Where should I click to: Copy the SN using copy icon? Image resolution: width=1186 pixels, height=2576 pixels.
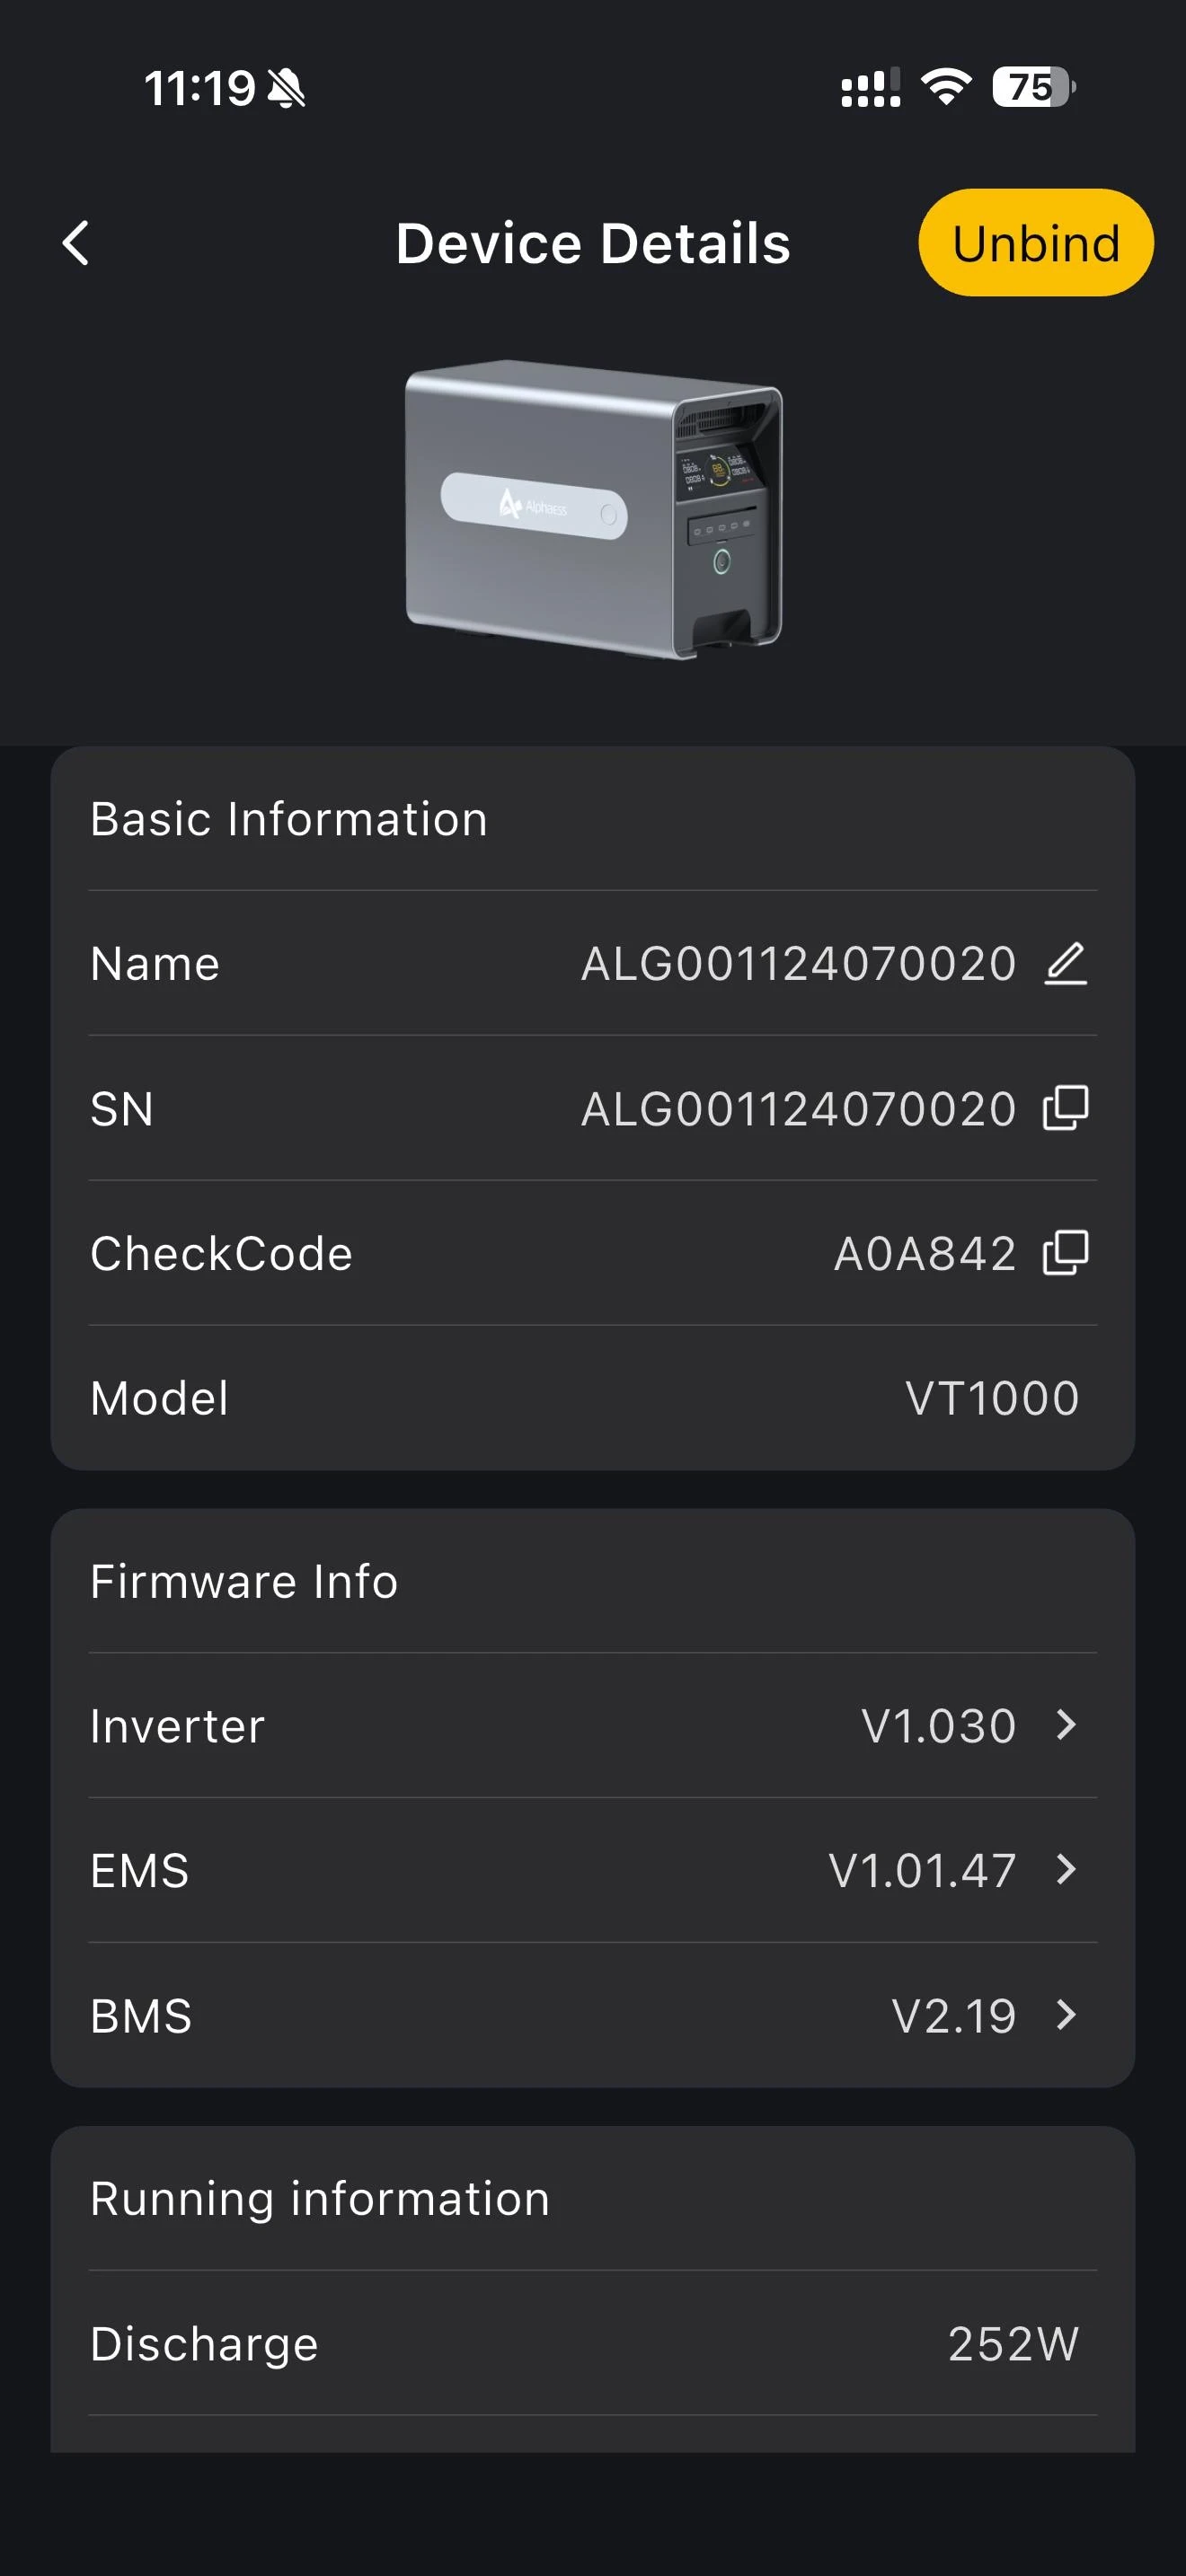coord(1065,1108)
